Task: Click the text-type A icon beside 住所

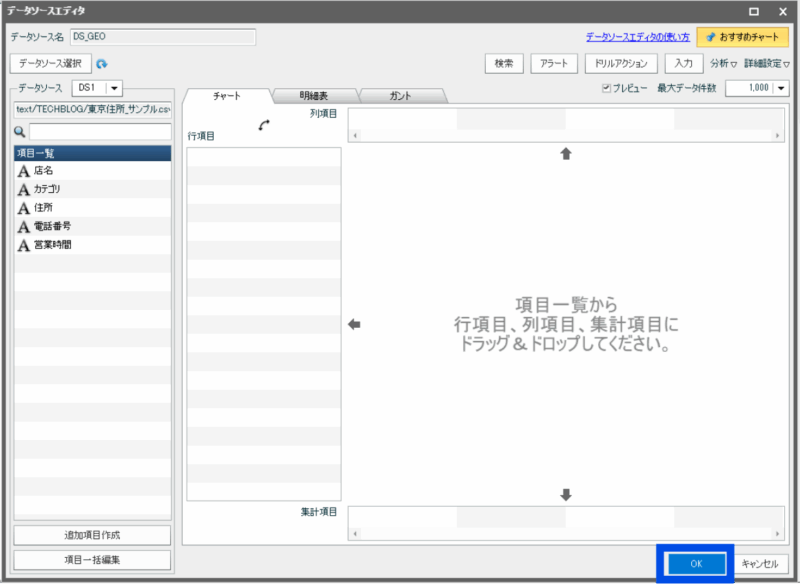Action: pos(22,208)
